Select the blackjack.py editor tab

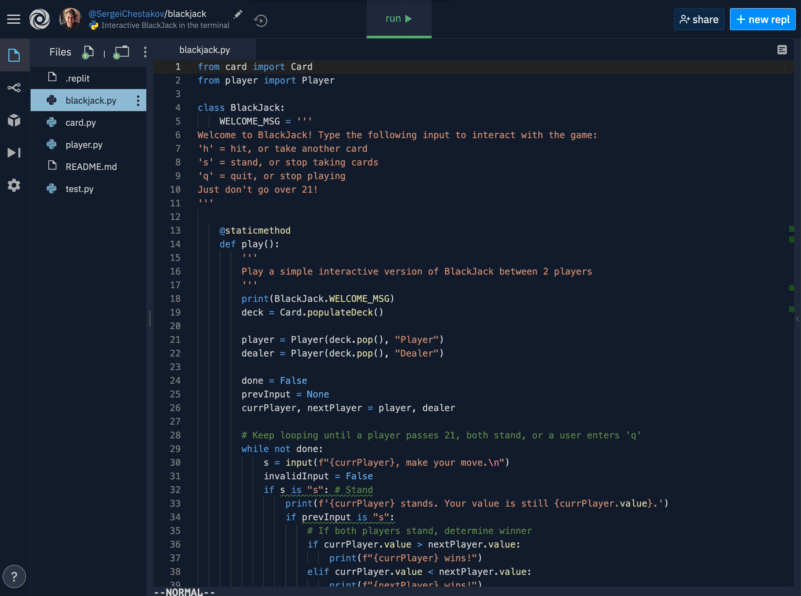(204, 49)
